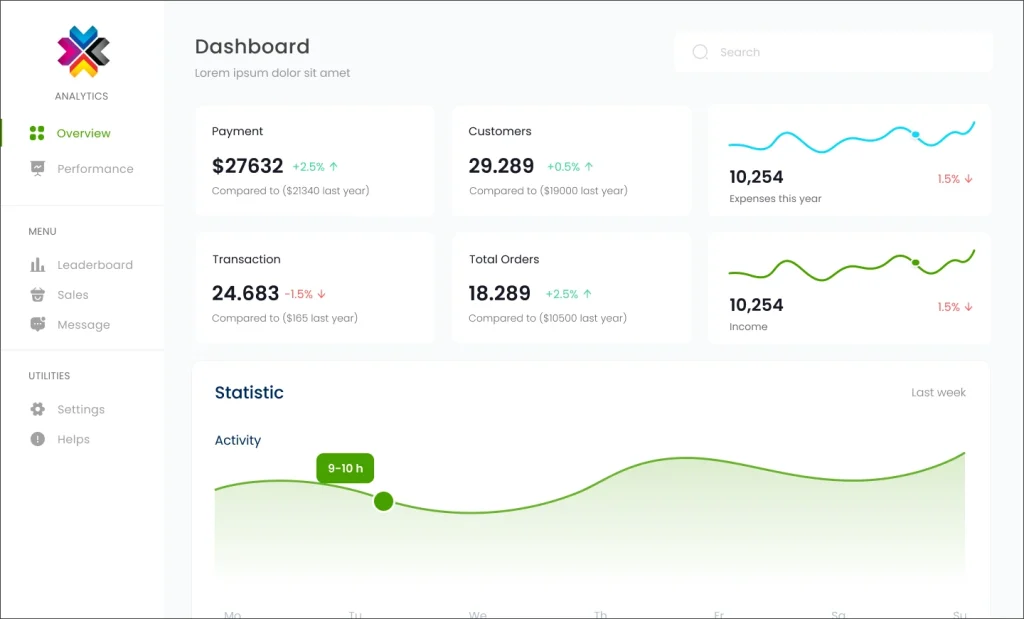
Task: Click the Message chat bubble icon
Action: click(x=38, y=325)
